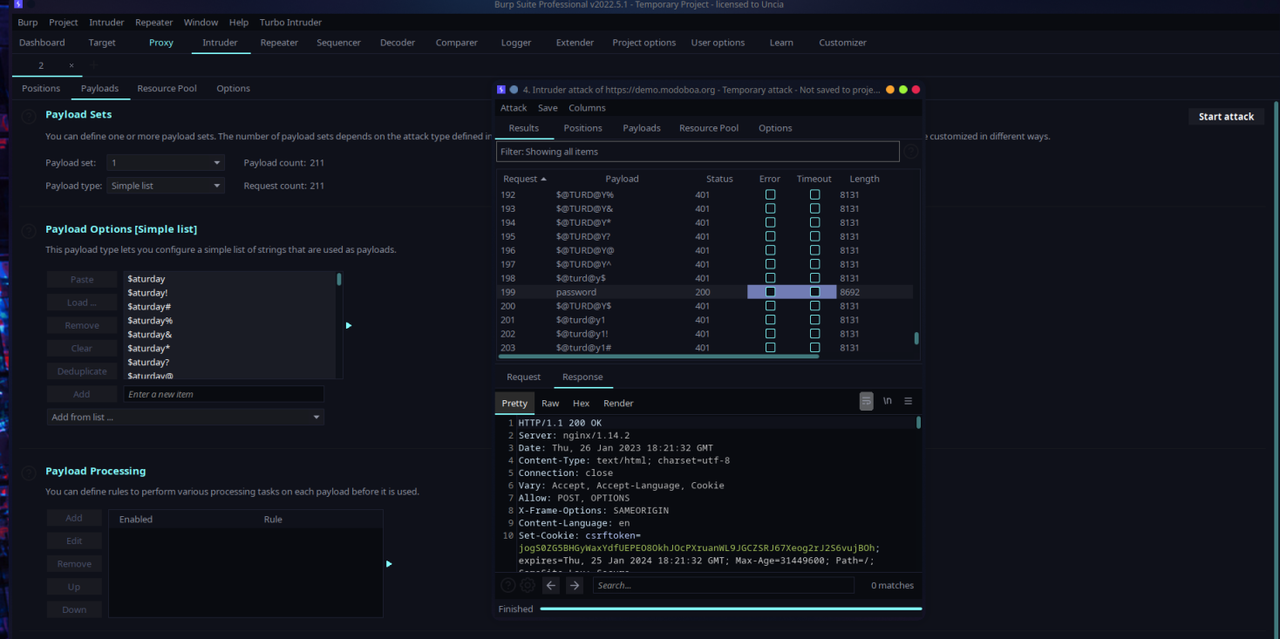Screen dimensions: 1280x639
Task: Click help icon beside the response search
Action: click(507, 585)
